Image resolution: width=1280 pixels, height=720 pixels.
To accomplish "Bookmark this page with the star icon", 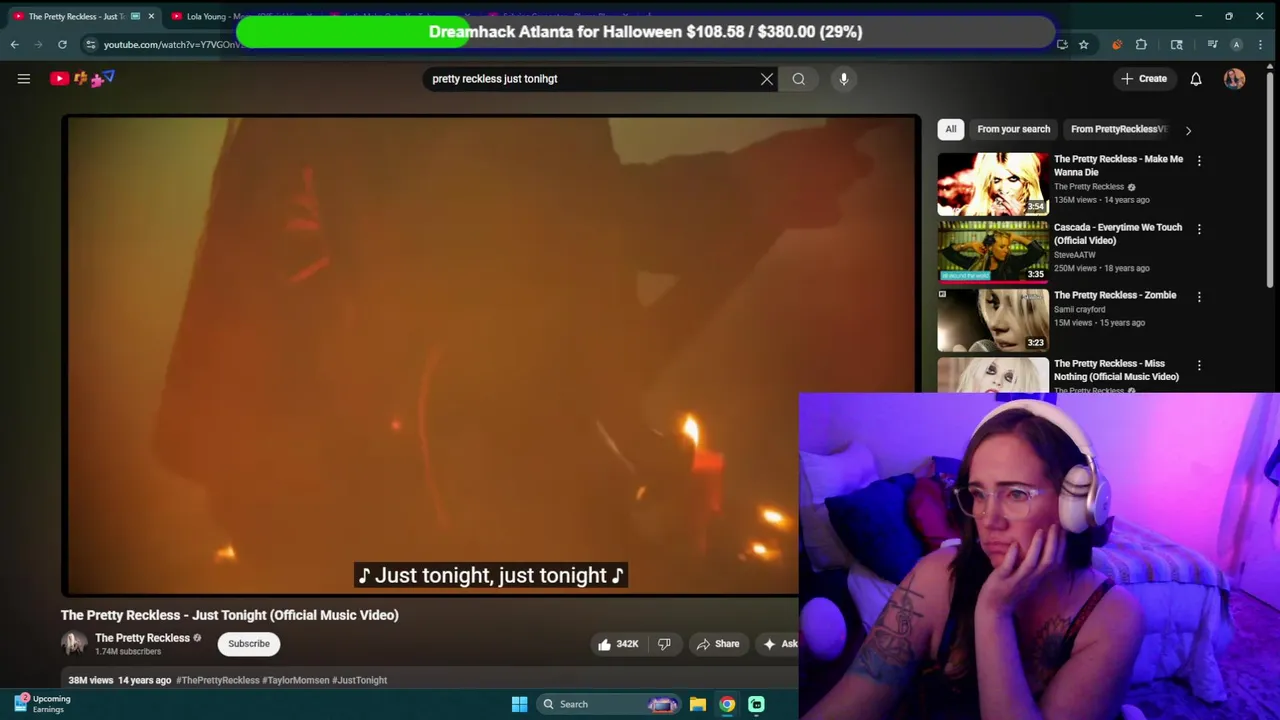I will tap(1083, 44).
